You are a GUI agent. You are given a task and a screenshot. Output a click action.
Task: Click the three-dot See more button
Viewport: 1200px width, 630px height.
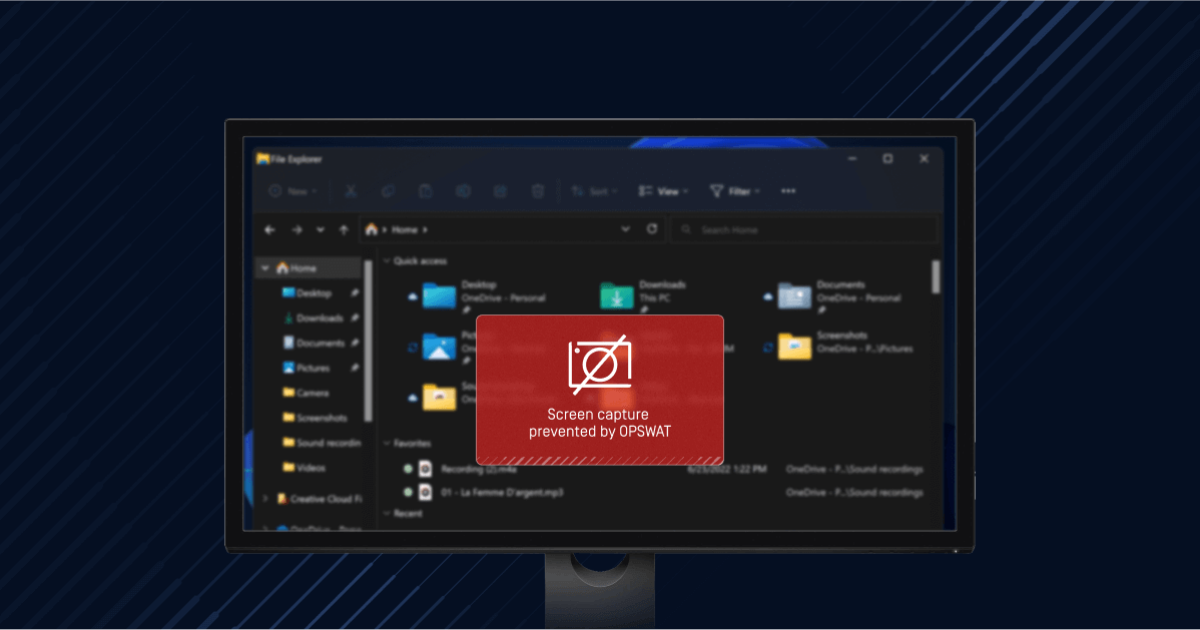click(x=788, y=191)
